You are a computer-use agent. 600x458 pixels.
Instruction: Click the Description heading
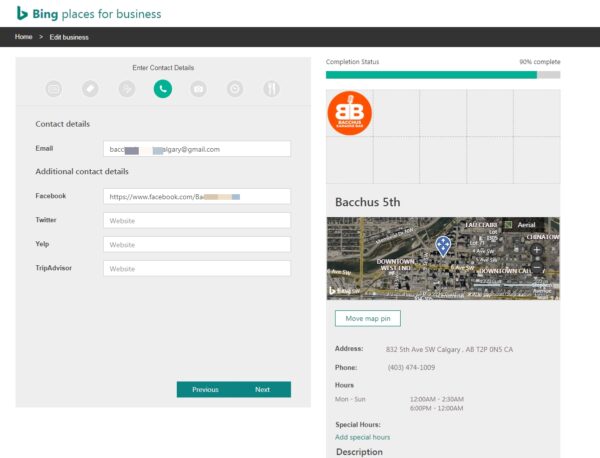coord(359,452)
